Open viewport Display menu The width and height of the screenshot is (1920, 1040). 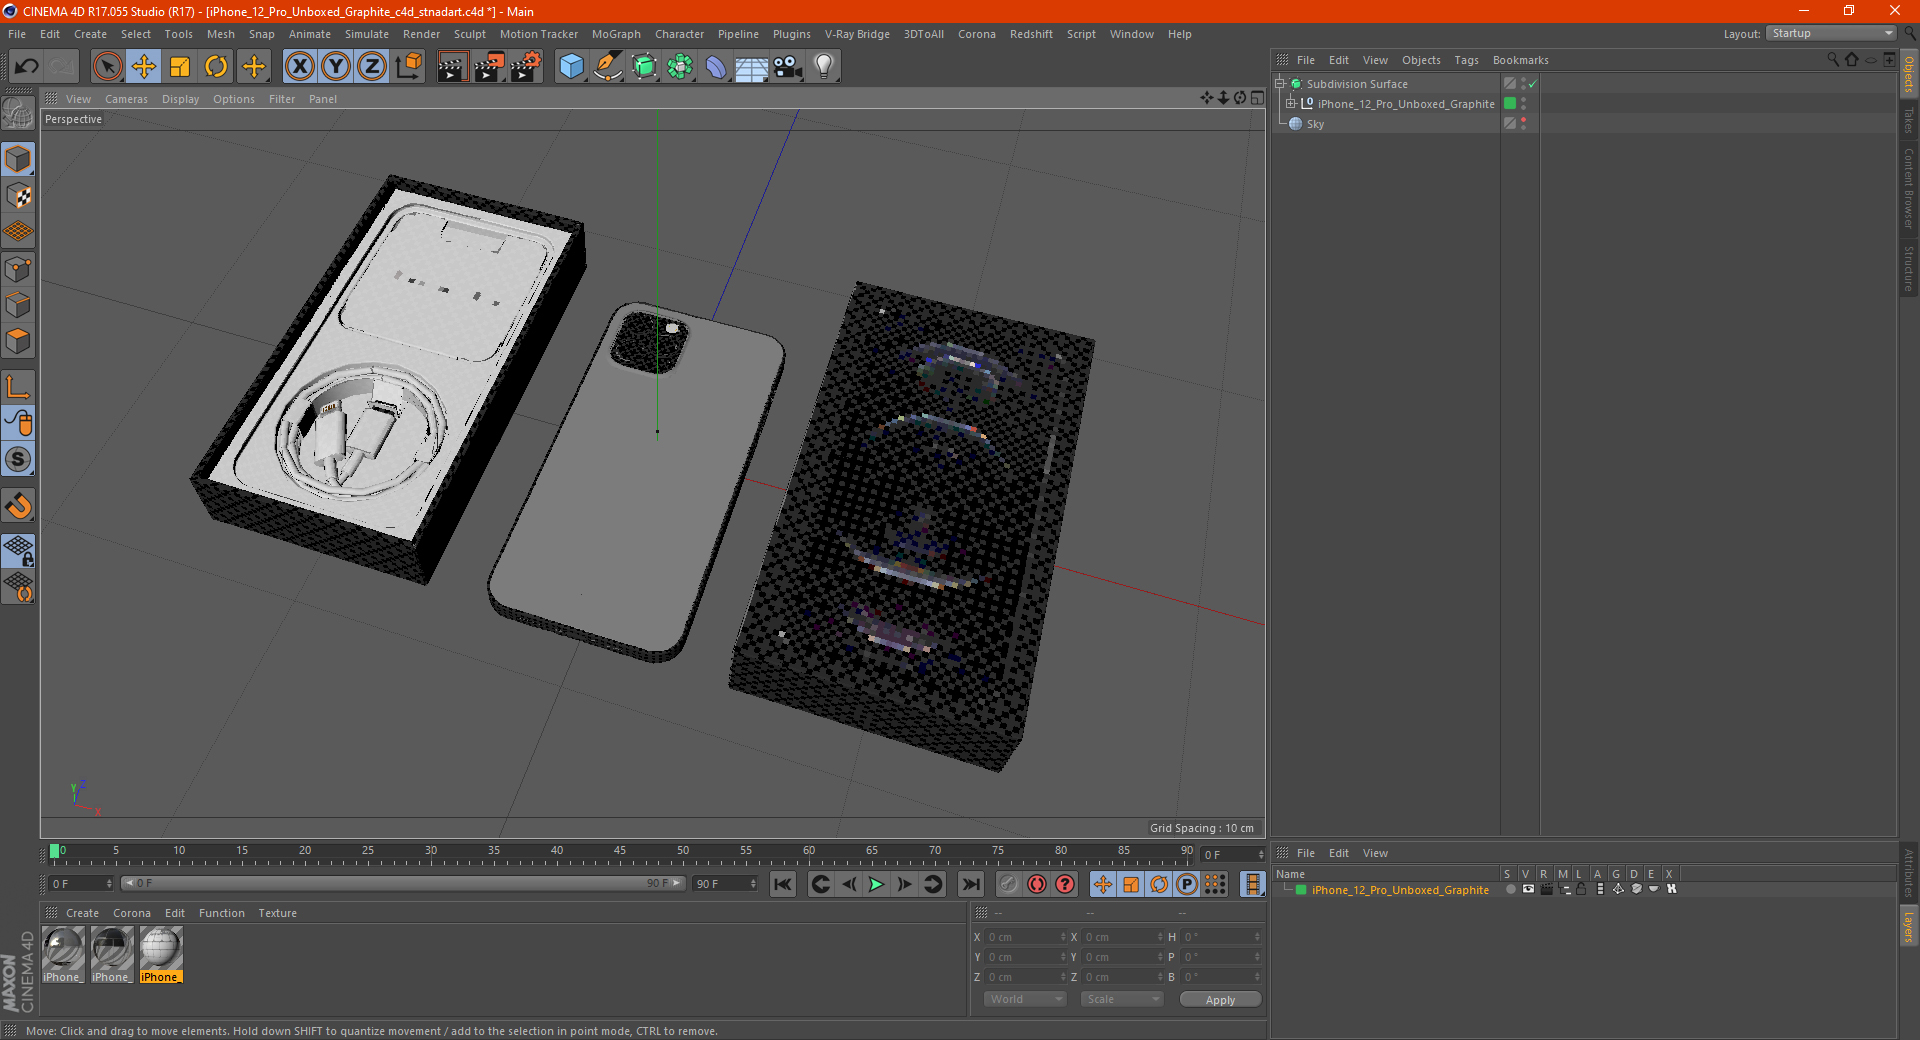(181, 99)
